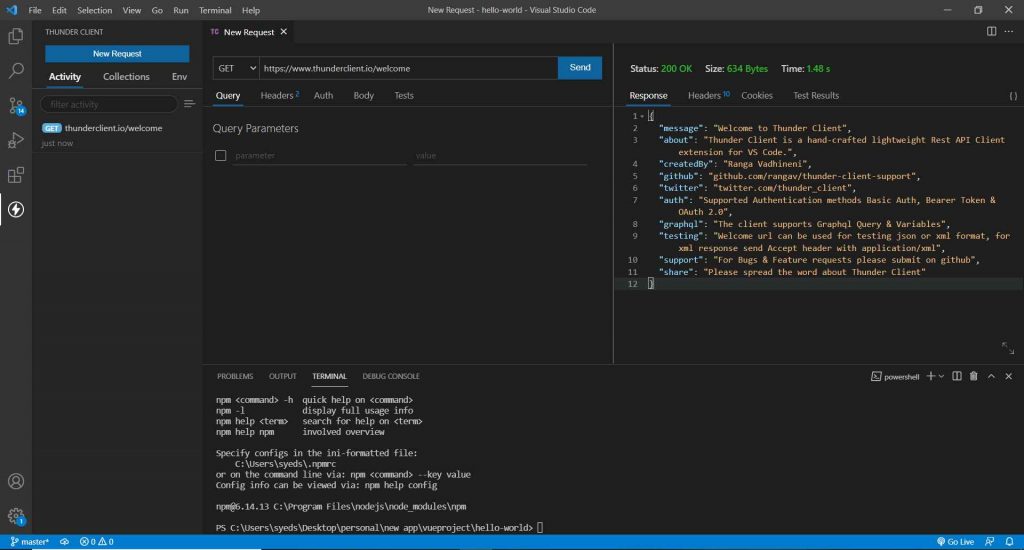Kill the terminal with trash icon
Screen dimensions: 1024x550
pyautogui.click(x=974, y=376)
